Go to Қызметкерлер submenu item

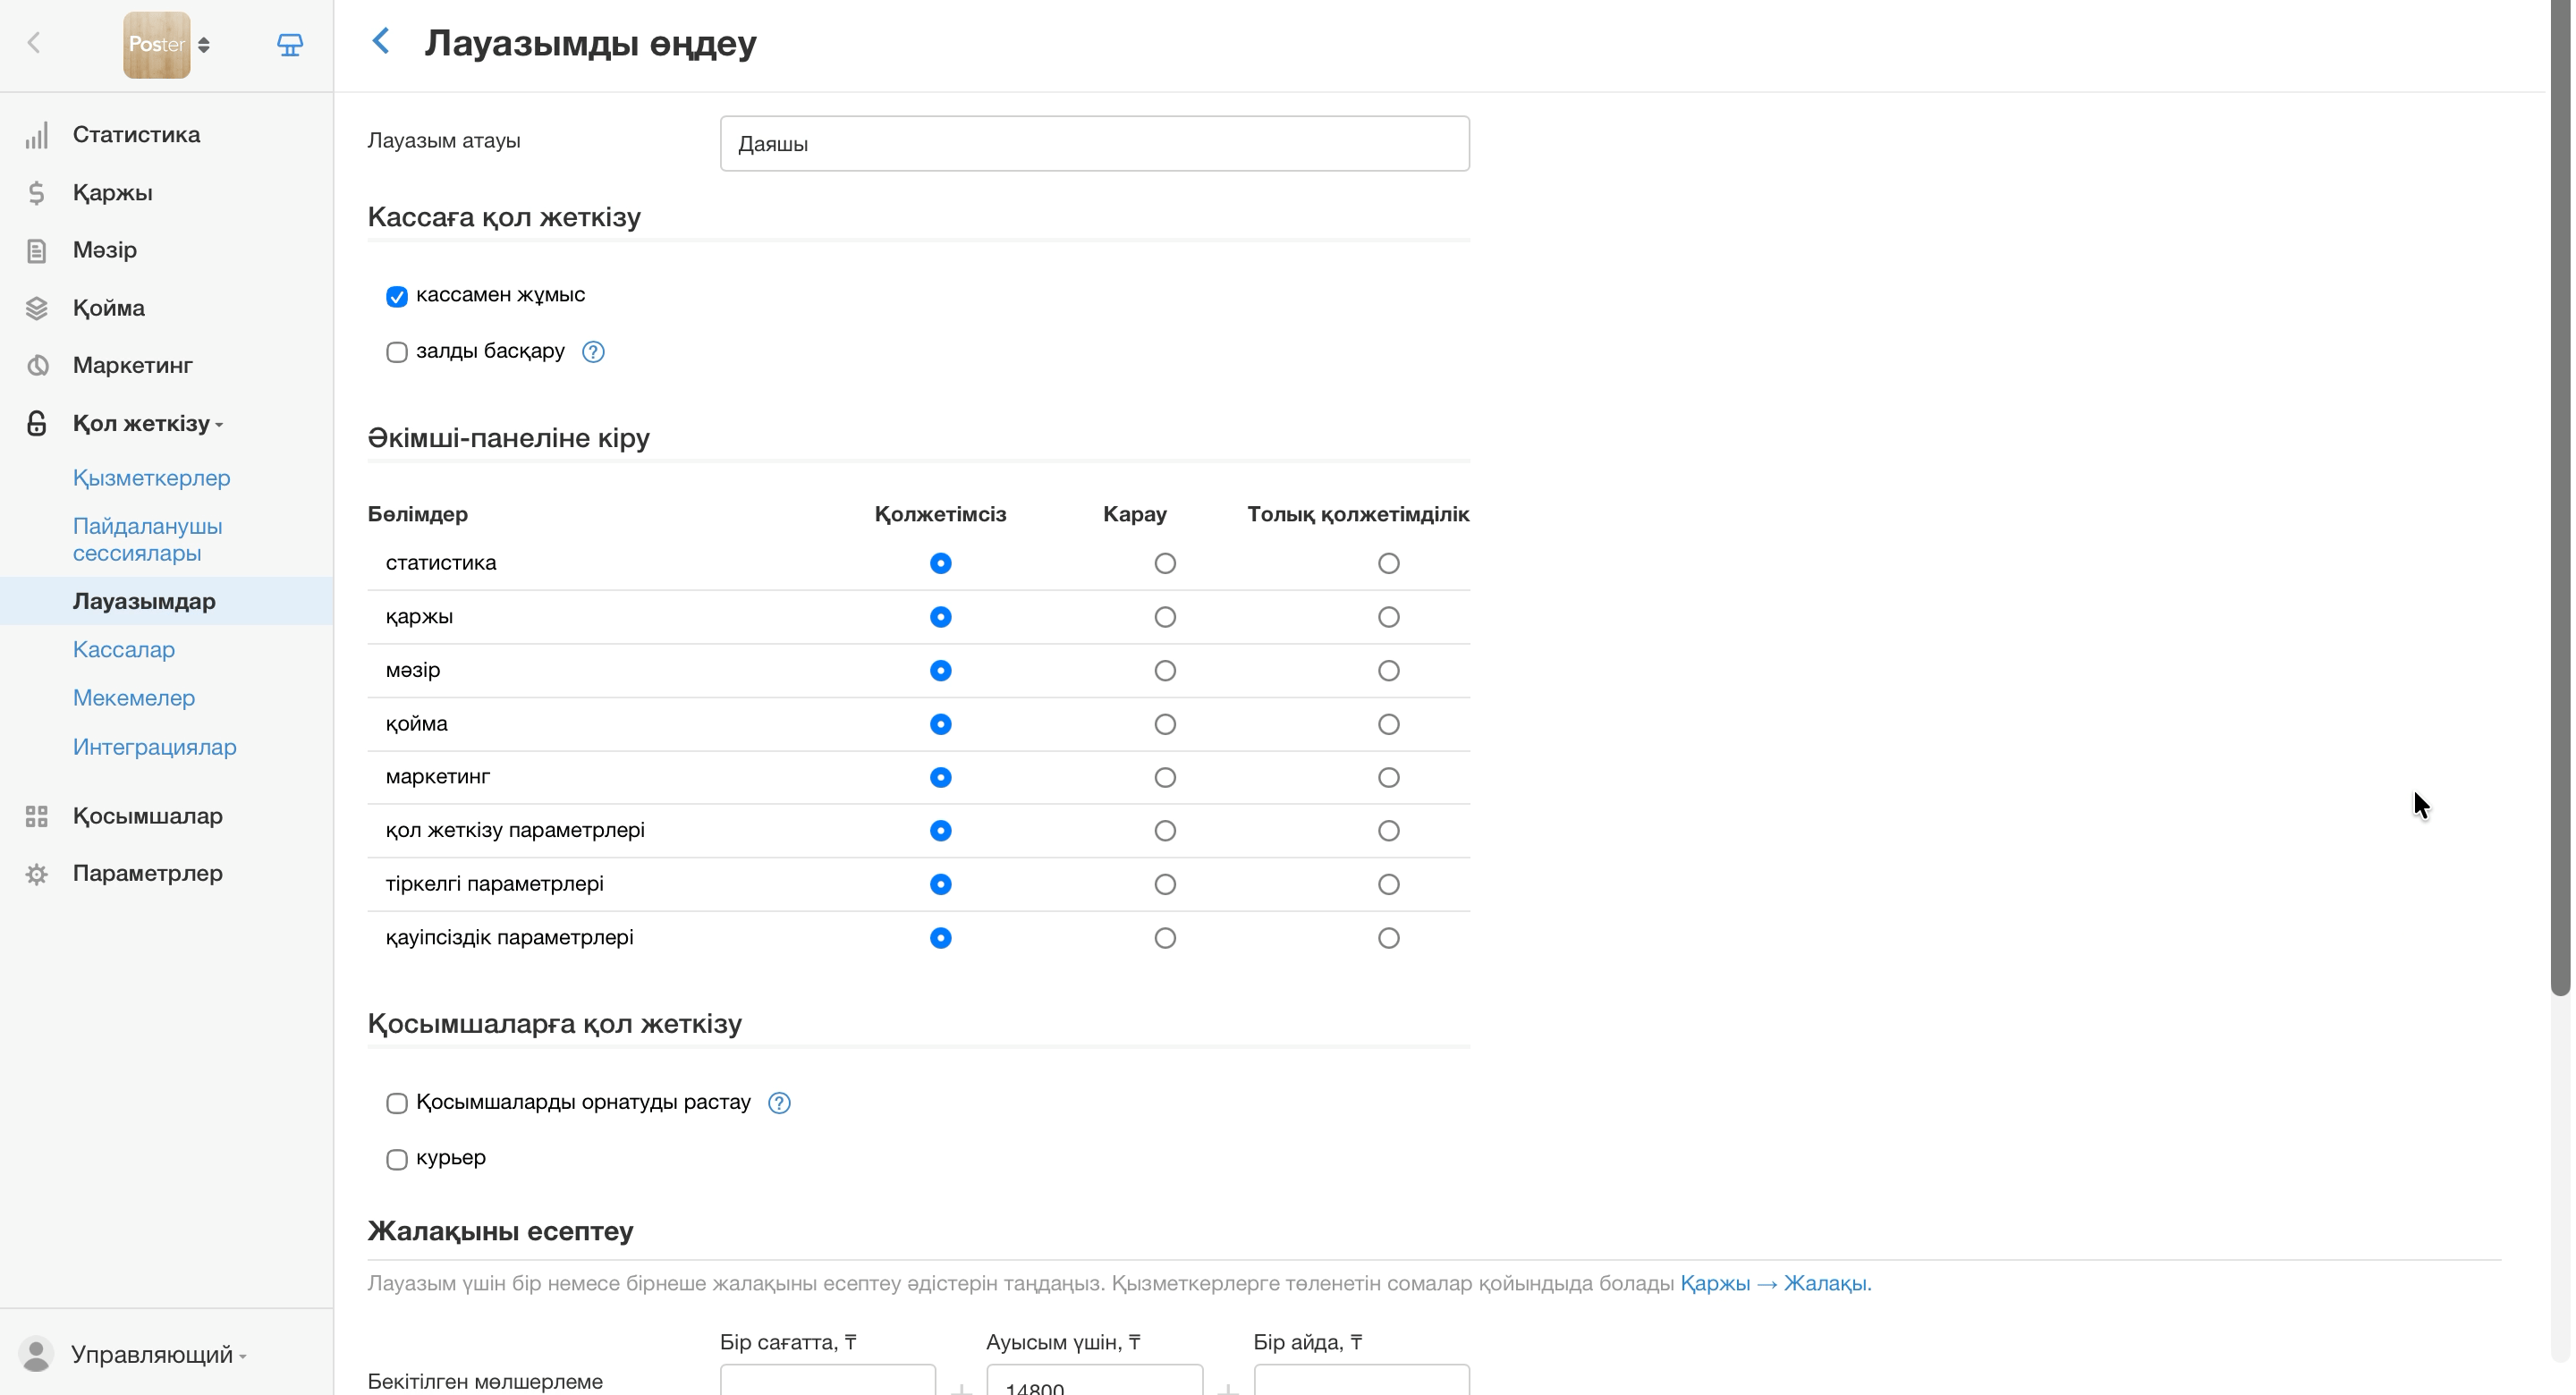[x=151, y=478]
